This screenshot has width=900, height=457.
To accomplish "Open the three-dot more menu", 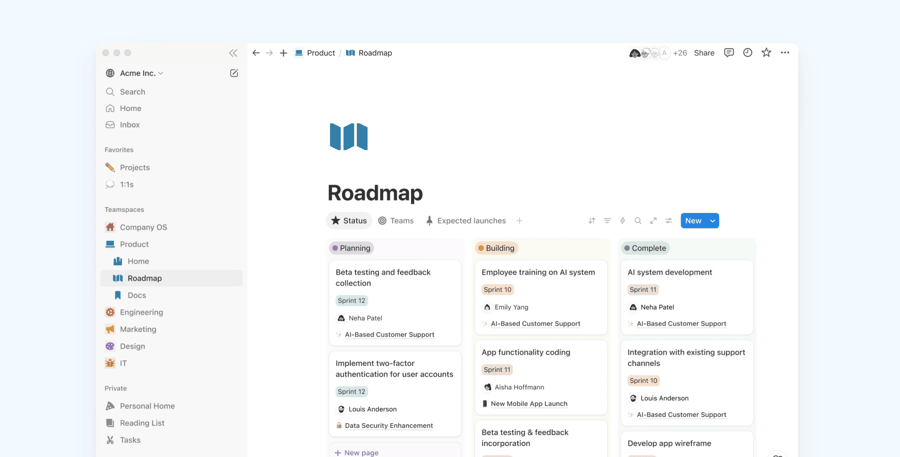I will pyautogui.click(x=785, y=53).
